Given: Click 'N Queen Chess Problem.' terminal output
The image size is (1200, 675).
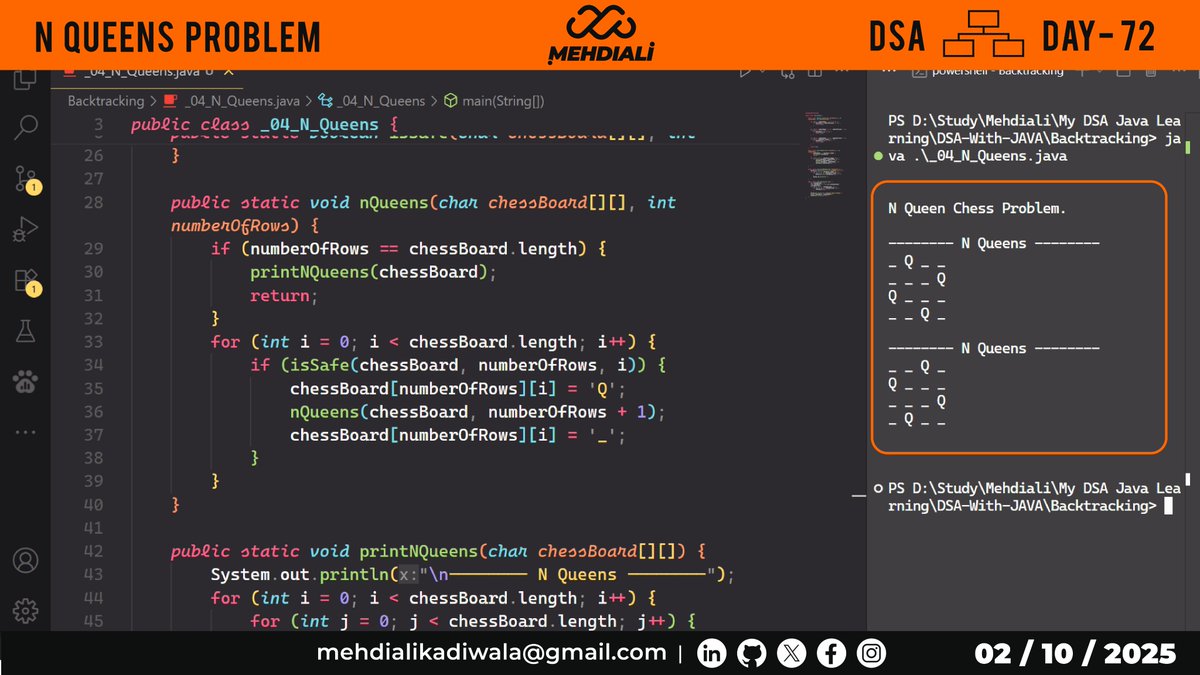Looking at the screenshot, I should coord(977,209).
